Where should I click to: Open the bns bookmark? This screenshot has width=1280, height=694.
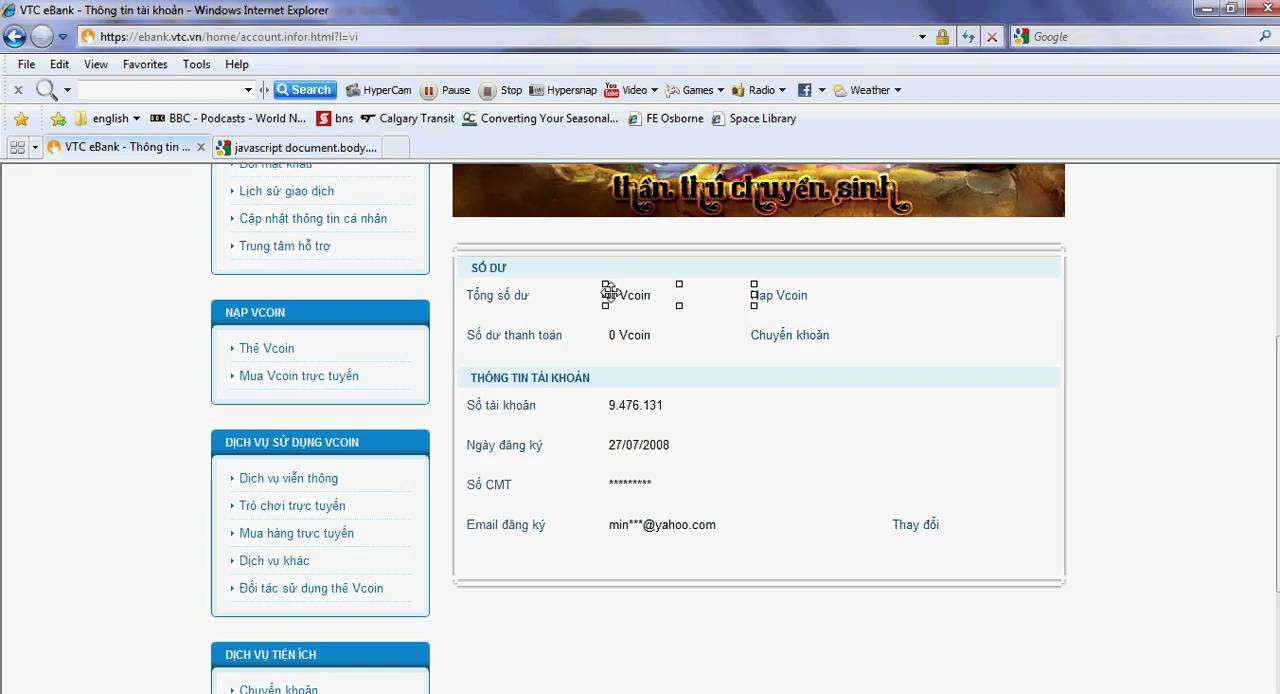point(335,118)
